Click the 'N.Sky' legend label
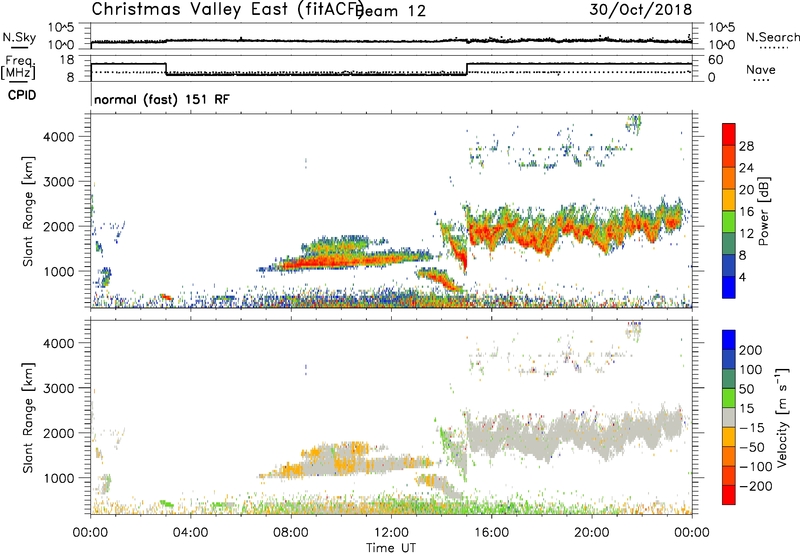800x554 pixels. (x=19, y=37)
